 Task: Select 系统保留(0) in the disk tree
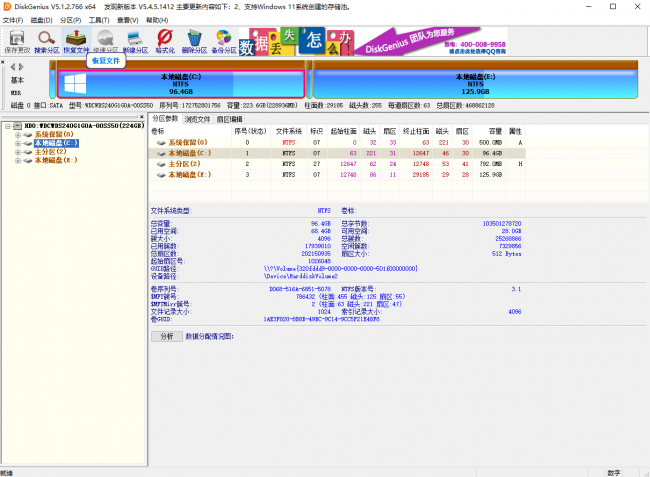pos(54,134)
